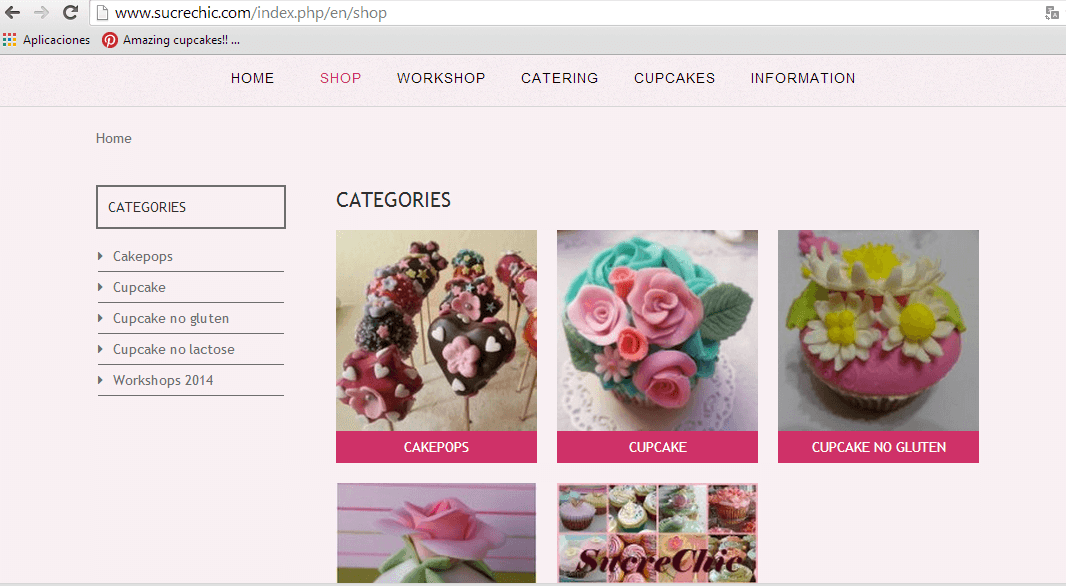Click the browser forward arrow

pyautogui.click(x=41, y=12)
